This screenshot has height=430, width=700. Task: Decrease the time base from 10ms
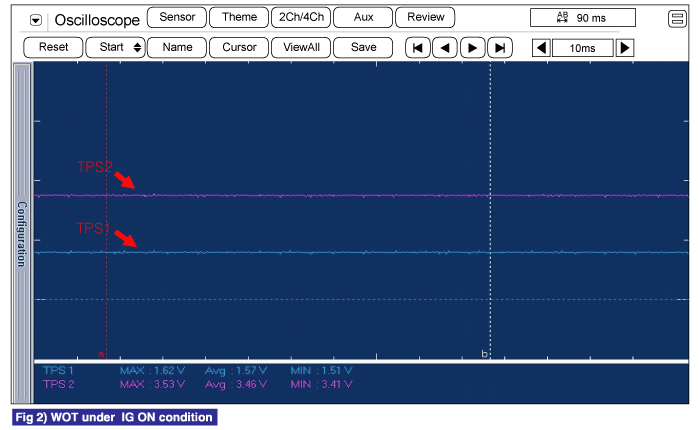(x=541, y=48)
